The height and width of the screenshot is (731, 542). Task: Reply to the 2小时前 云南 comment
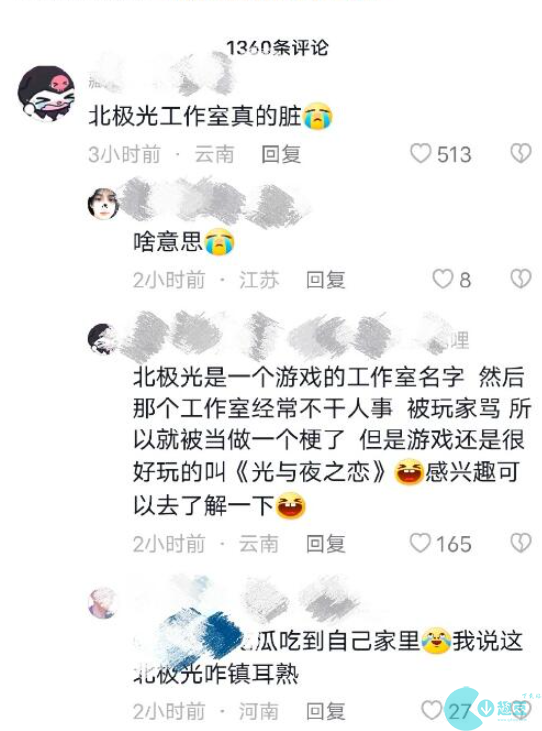[x=325, y=544]
